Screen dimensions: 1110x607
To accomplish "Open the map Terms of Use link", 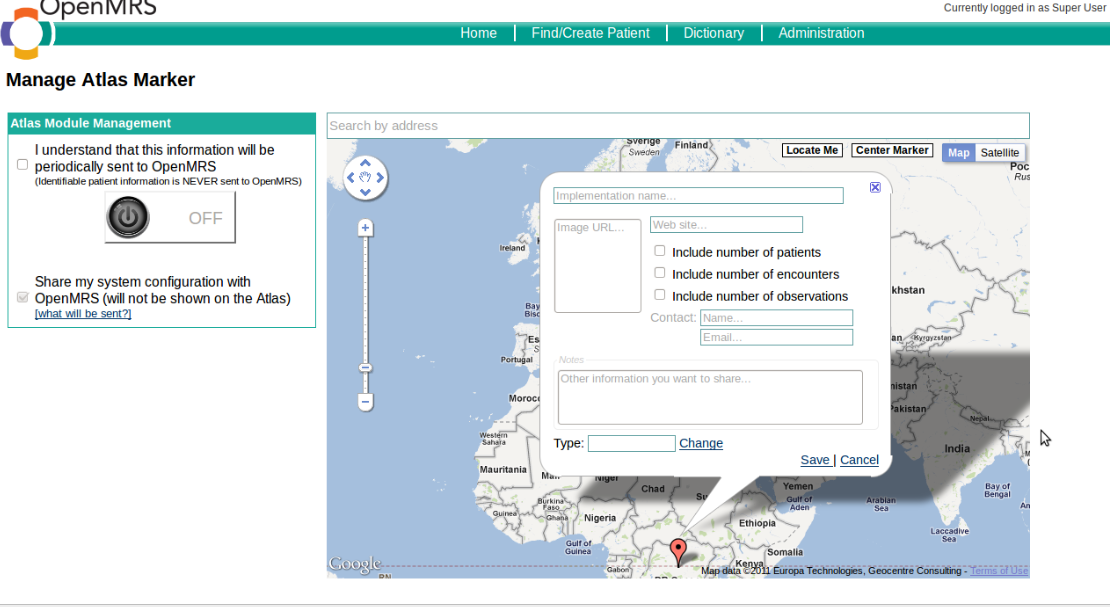I will [x=999, y=571].
